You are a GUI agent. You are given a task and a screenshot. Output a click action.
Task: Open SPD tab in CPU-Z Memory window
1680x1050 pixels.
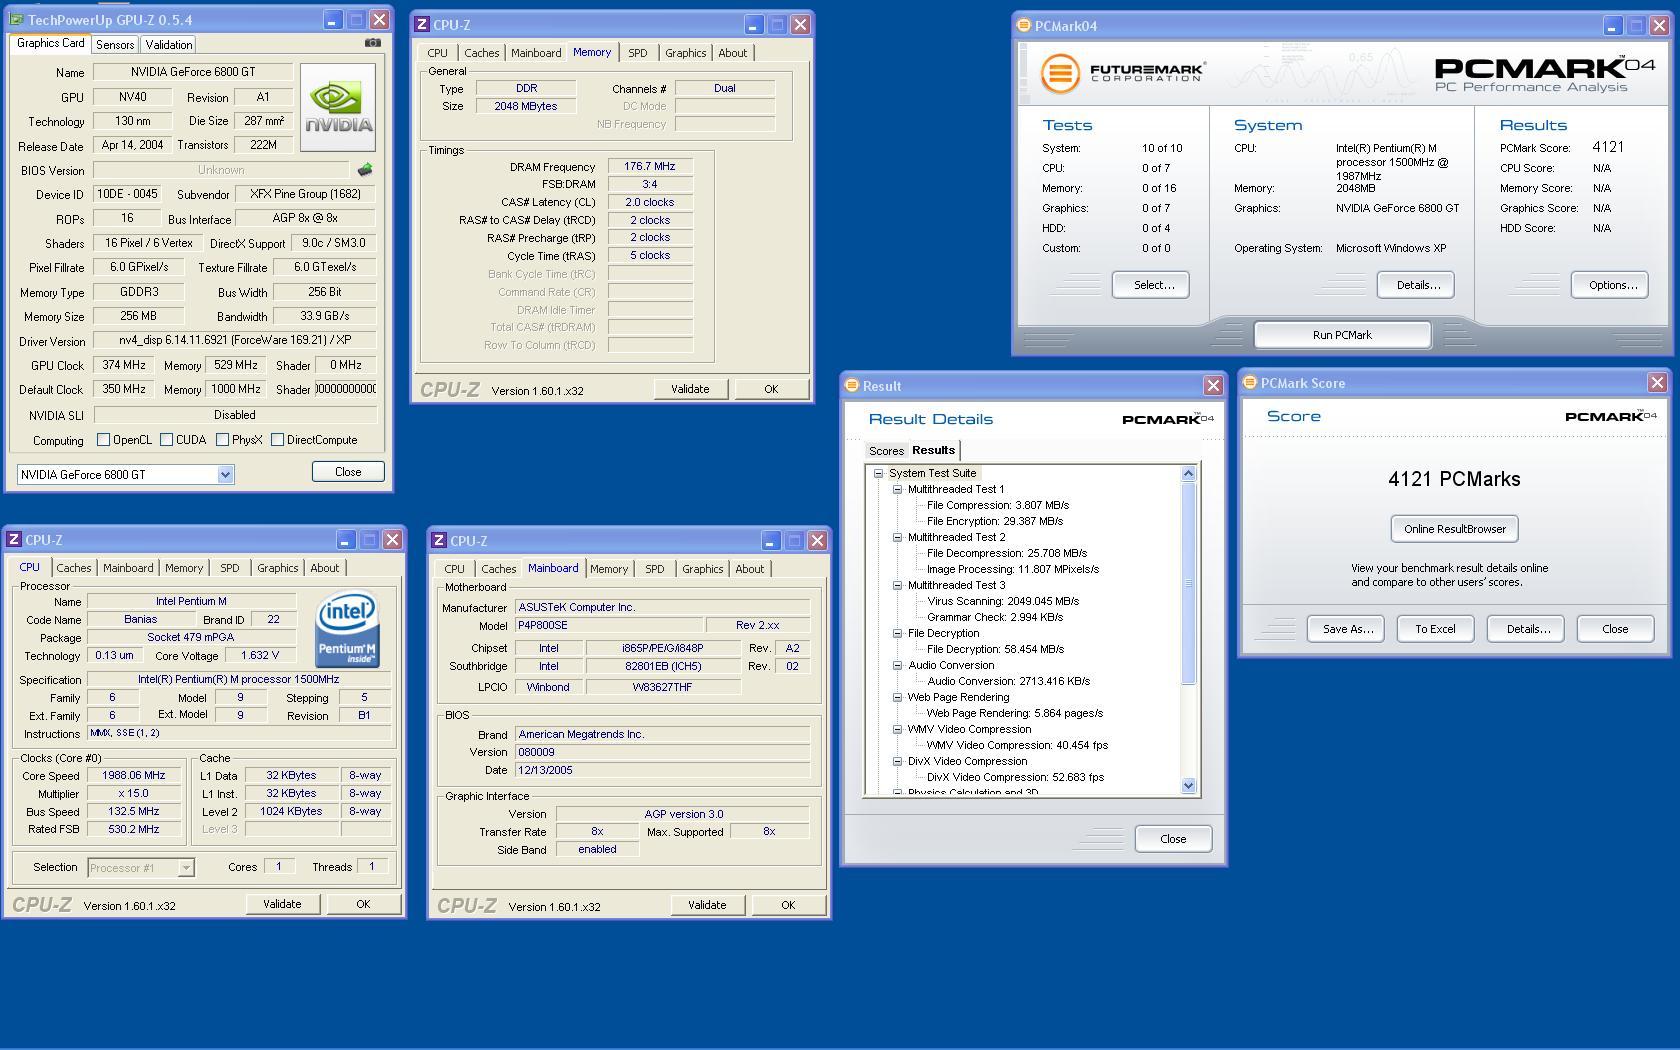click(638, 53)
